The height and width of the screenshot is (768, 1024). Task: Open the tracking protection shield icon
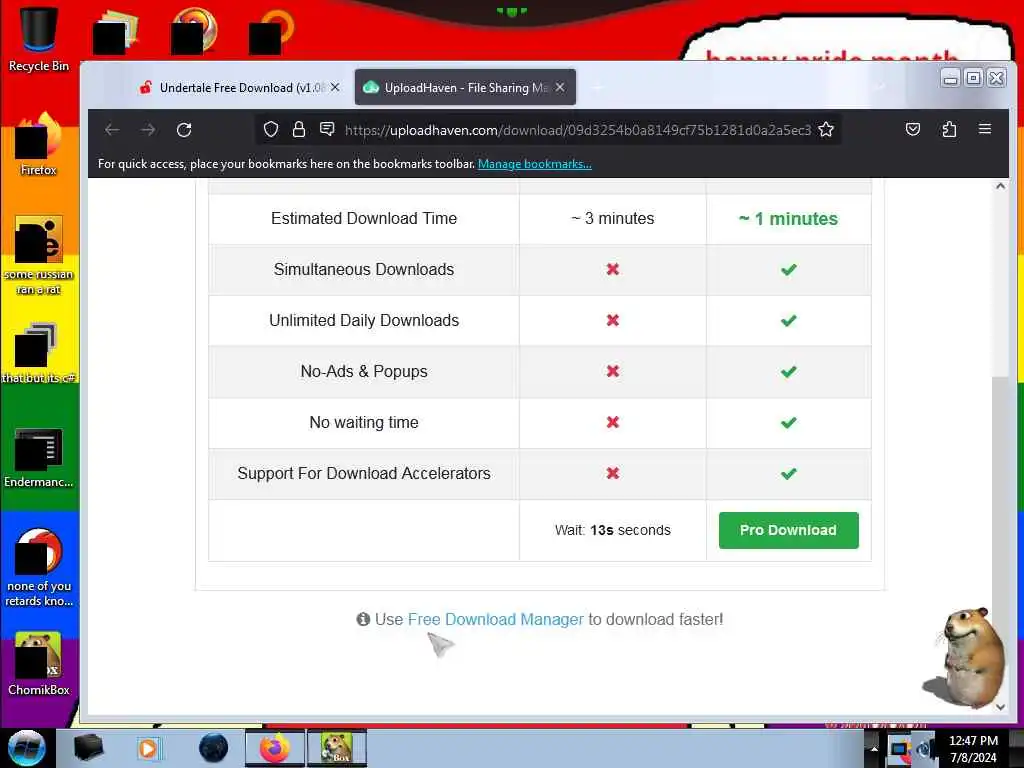click(270, 130)
